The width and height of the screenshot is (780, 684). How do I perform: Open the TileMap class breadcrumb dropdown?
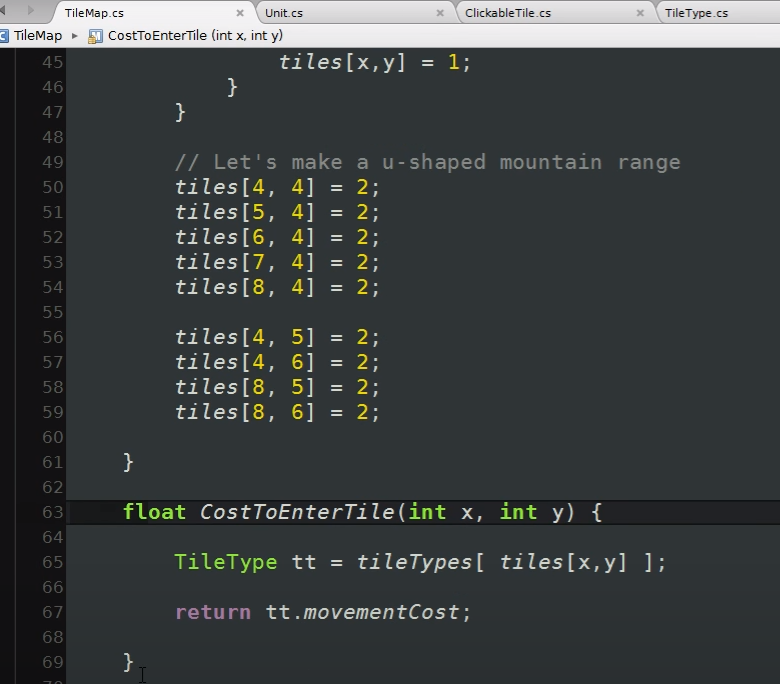(38, 36)
